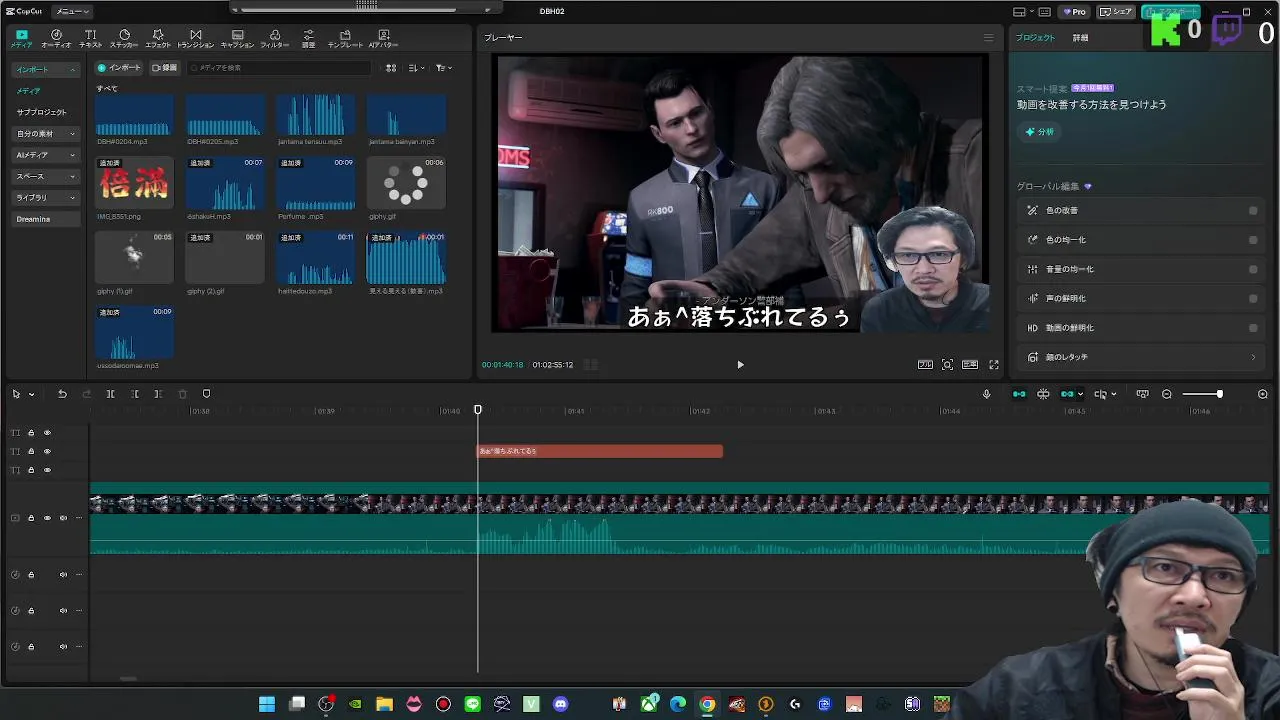1280x720 pixels.
Task: Mute the first audio track speaker icon
Action: (63, 575)
